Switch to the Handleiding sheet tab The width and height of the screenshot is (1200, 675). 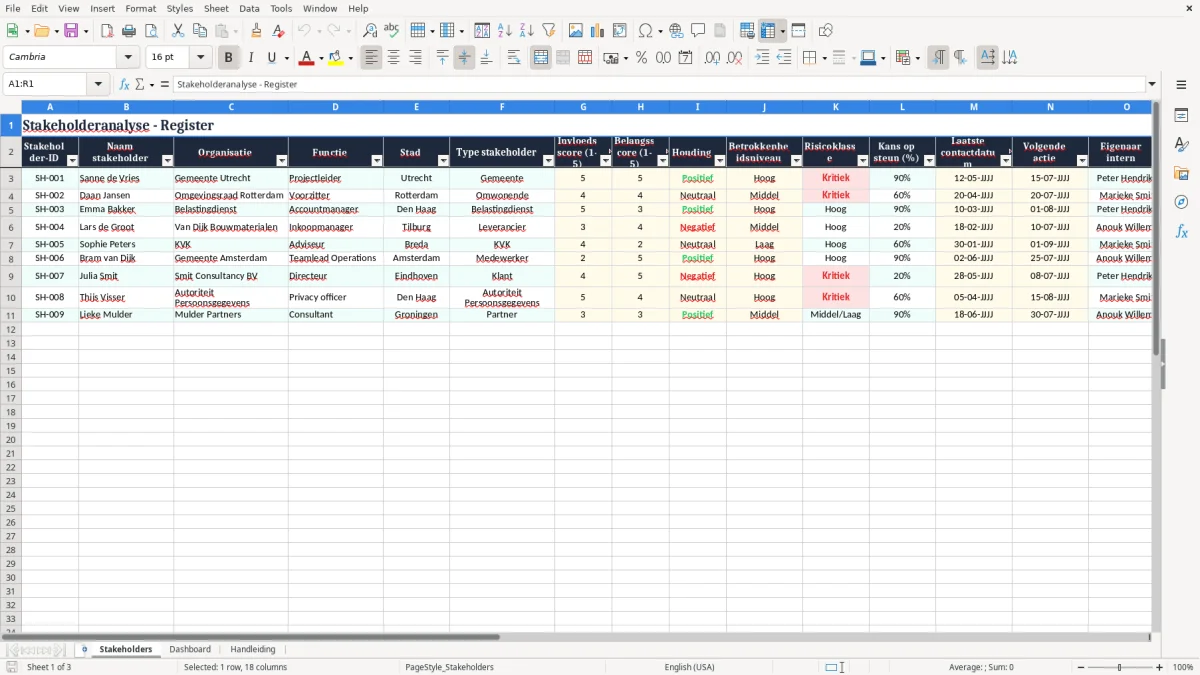[x=253, y=649]
